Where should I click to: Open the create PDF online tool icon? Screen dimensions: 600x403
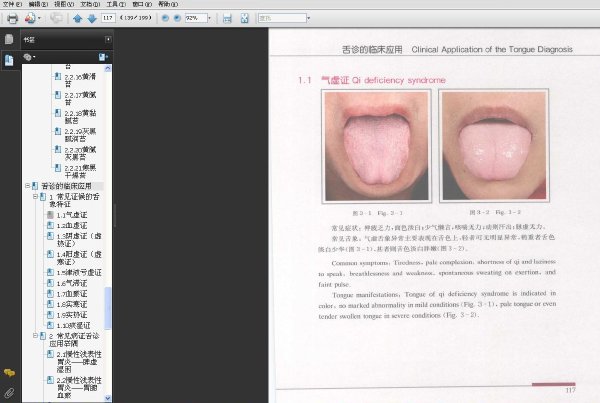(x=30, y=18)
